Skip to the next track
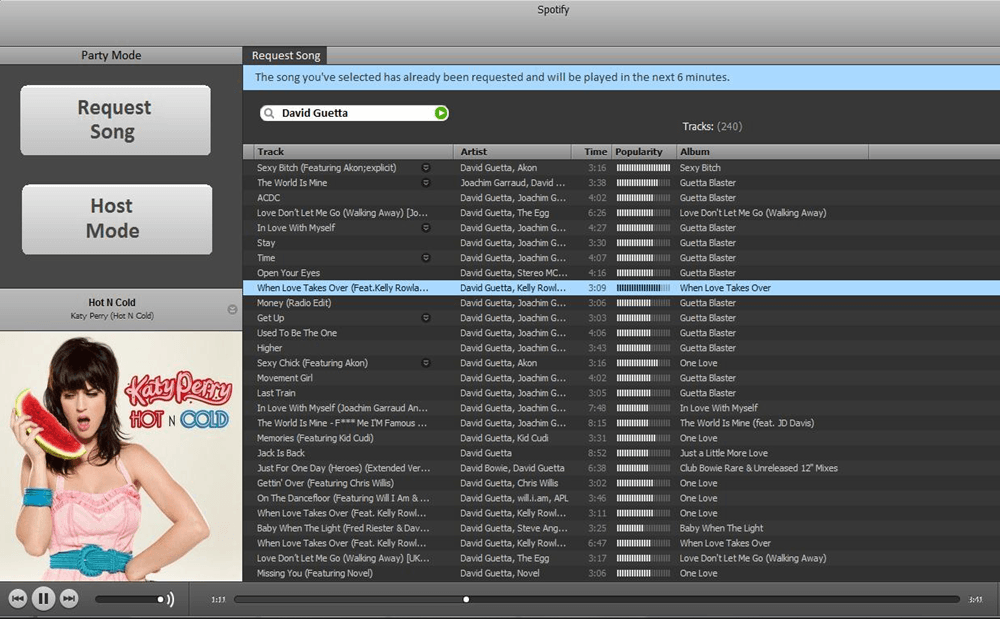Screen dimensions: 1000x619 (69, 599)
